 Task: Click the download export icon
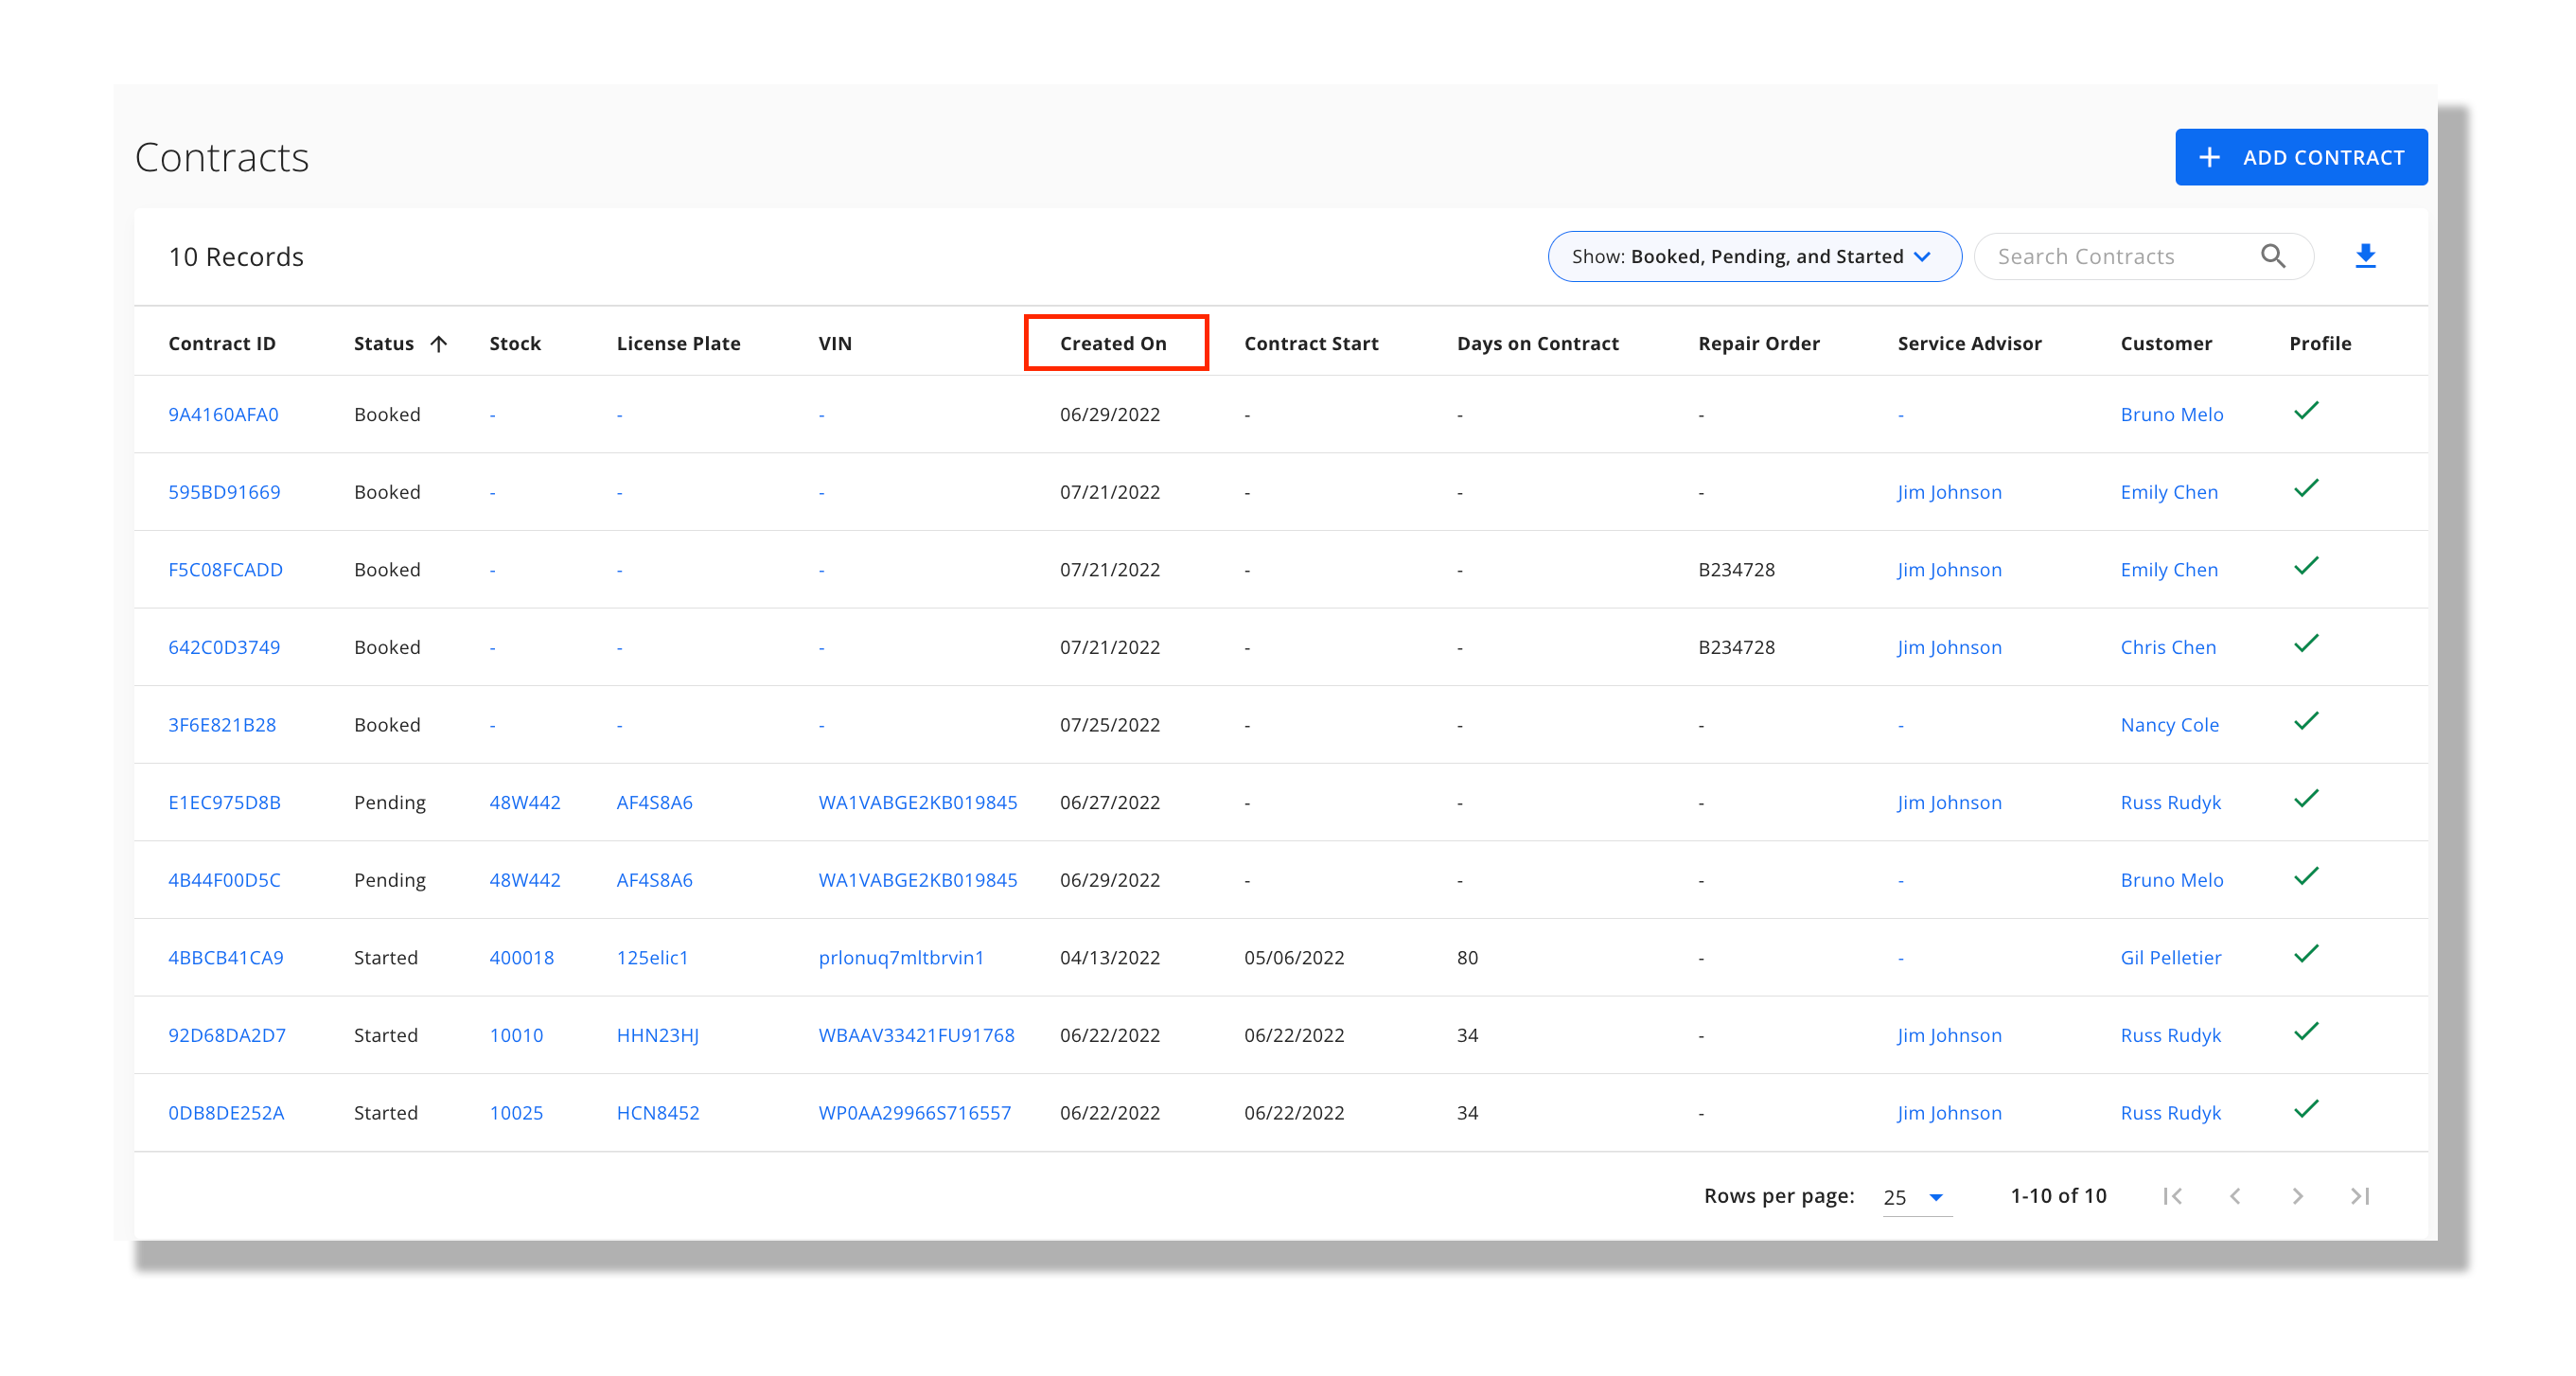tap(2364, 256)
